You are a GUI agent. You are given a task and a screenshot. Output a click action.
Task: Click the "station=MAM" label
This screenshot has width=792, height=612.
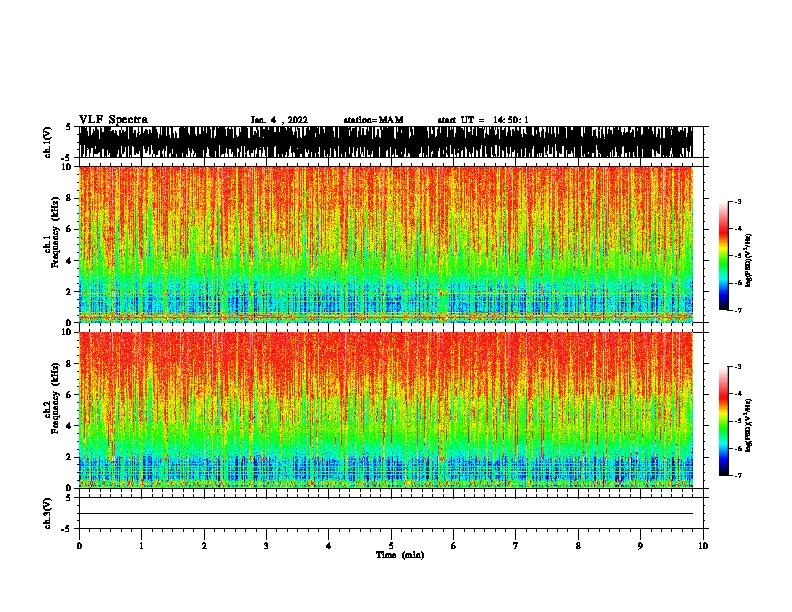(x=373, y=120)
